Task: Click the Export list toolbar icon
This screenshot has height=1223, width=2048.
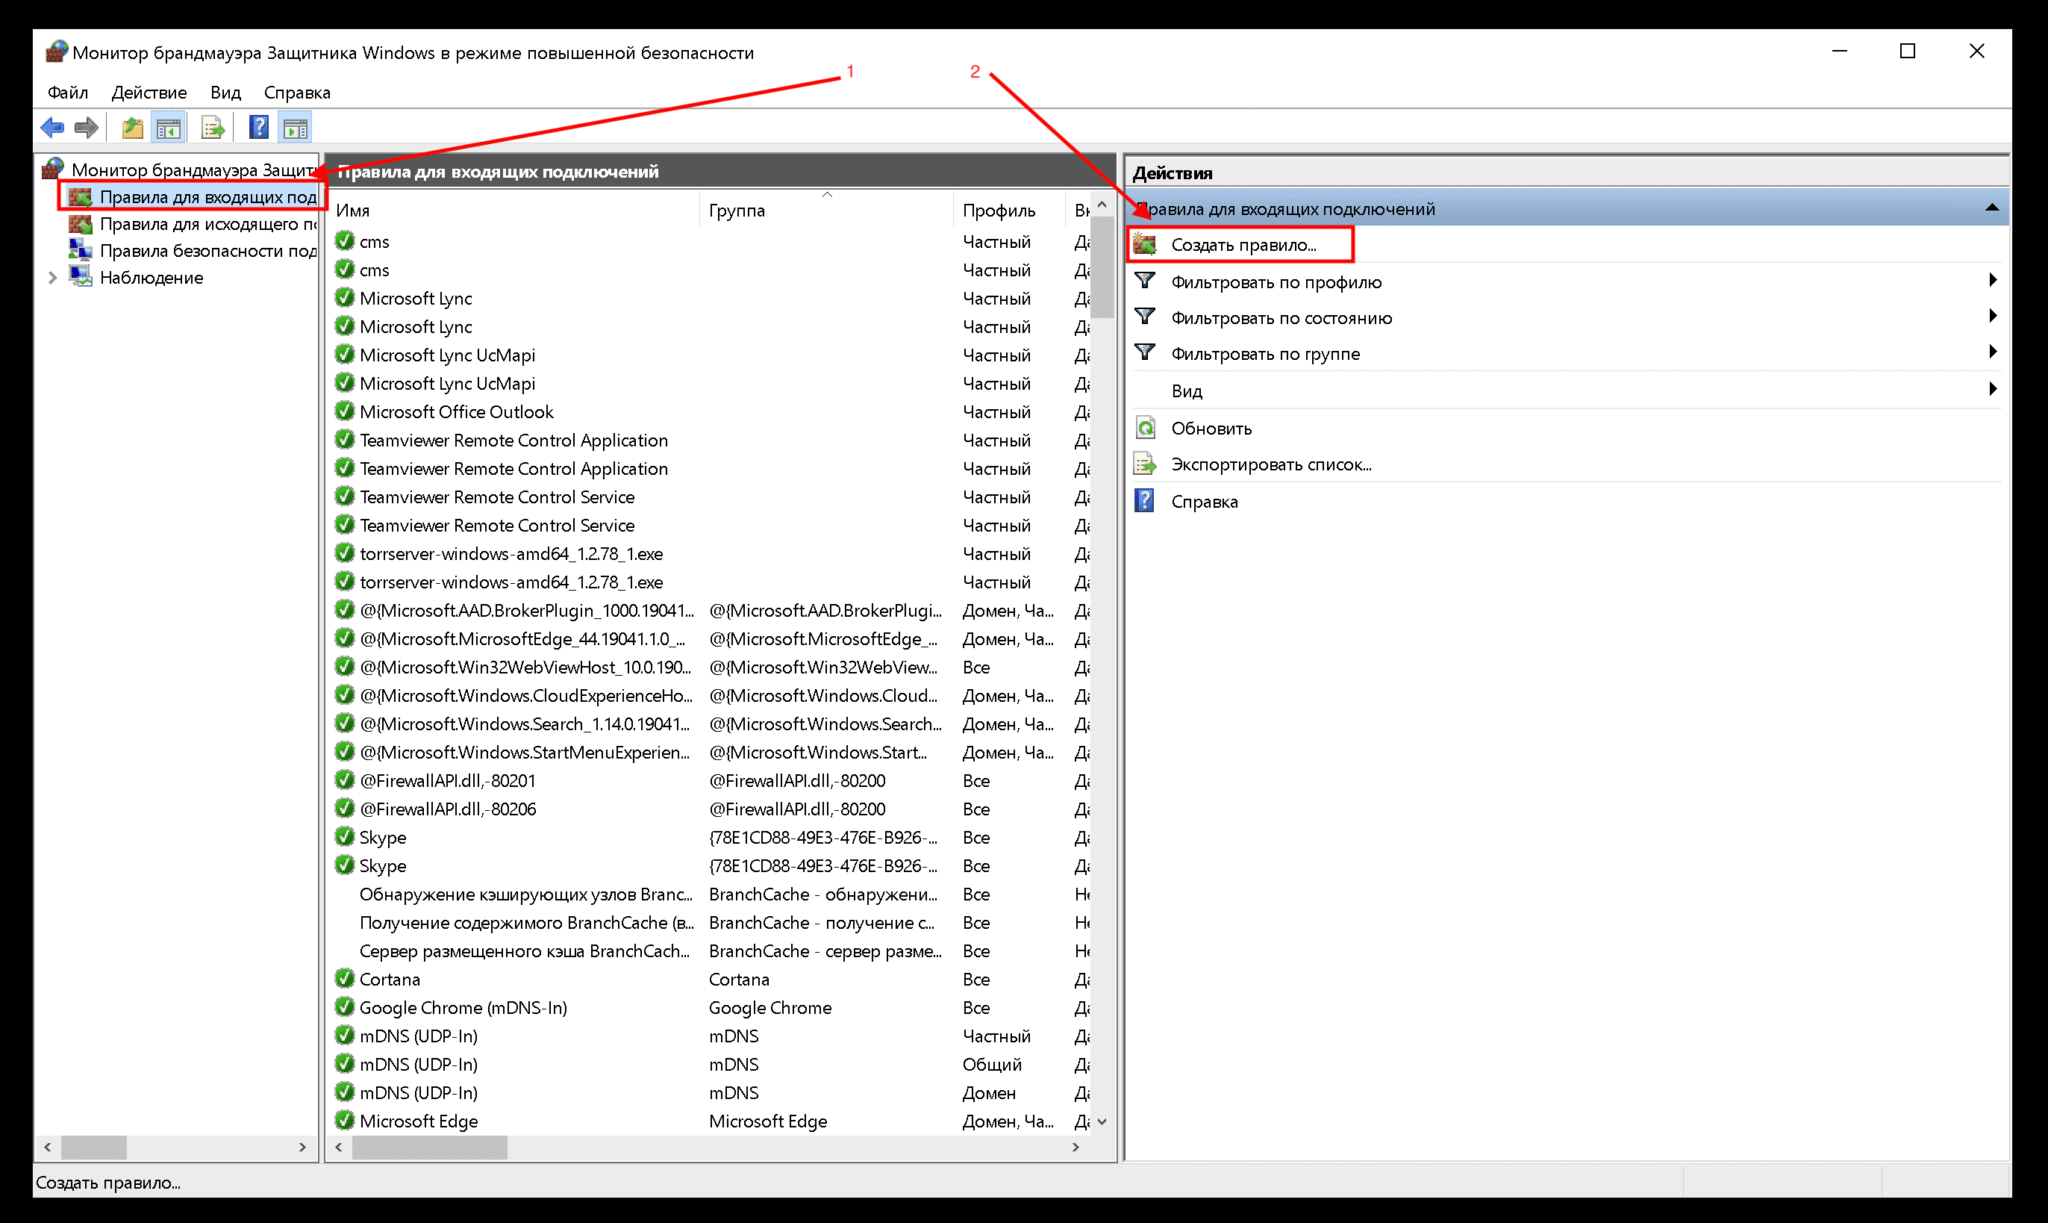Action: point(212,128)
